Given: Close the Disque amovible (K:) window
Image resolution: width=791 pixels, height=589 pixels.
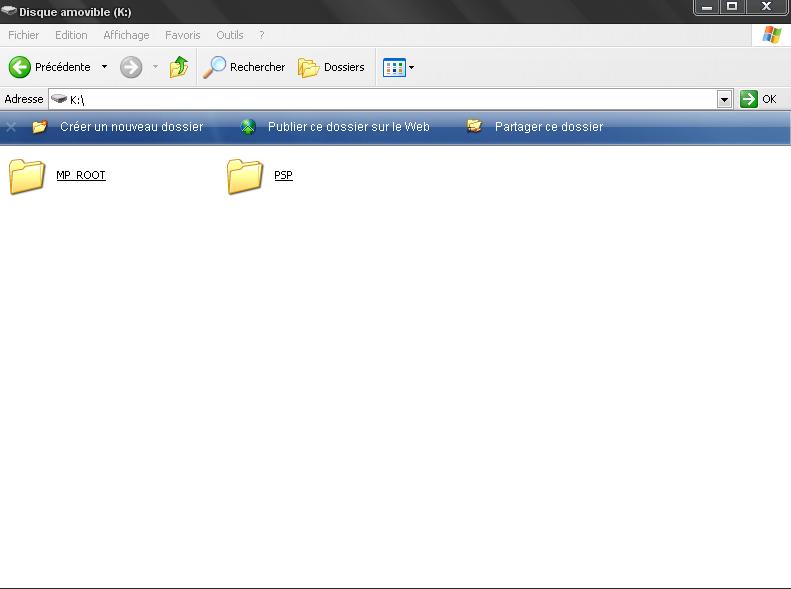Looking at the screenshot, I should coord(766,7).
